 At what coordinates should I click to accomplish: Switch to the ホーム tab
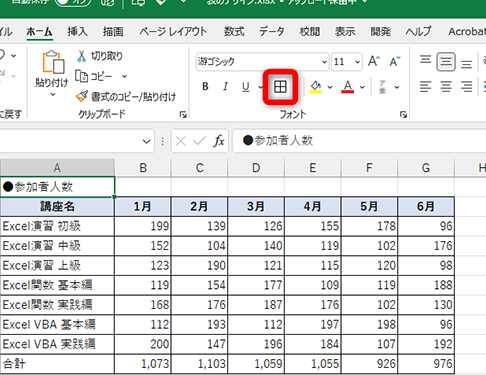39,32
